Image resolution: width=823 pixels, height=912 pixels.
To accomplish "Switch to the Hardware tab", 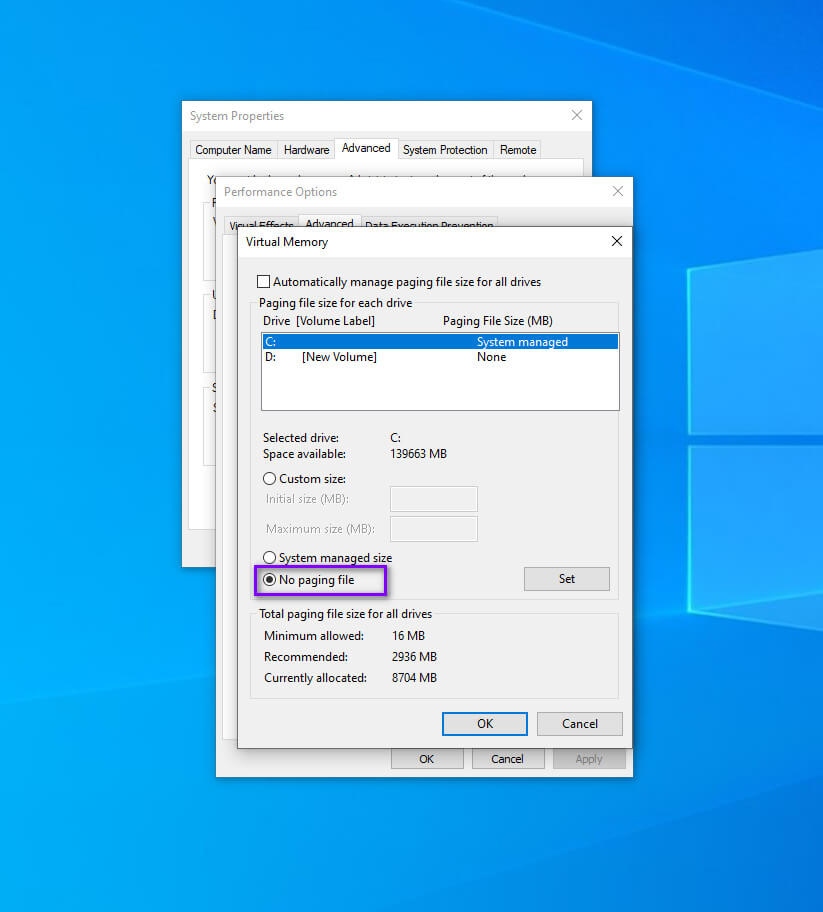I will click(x=307, y=149).
